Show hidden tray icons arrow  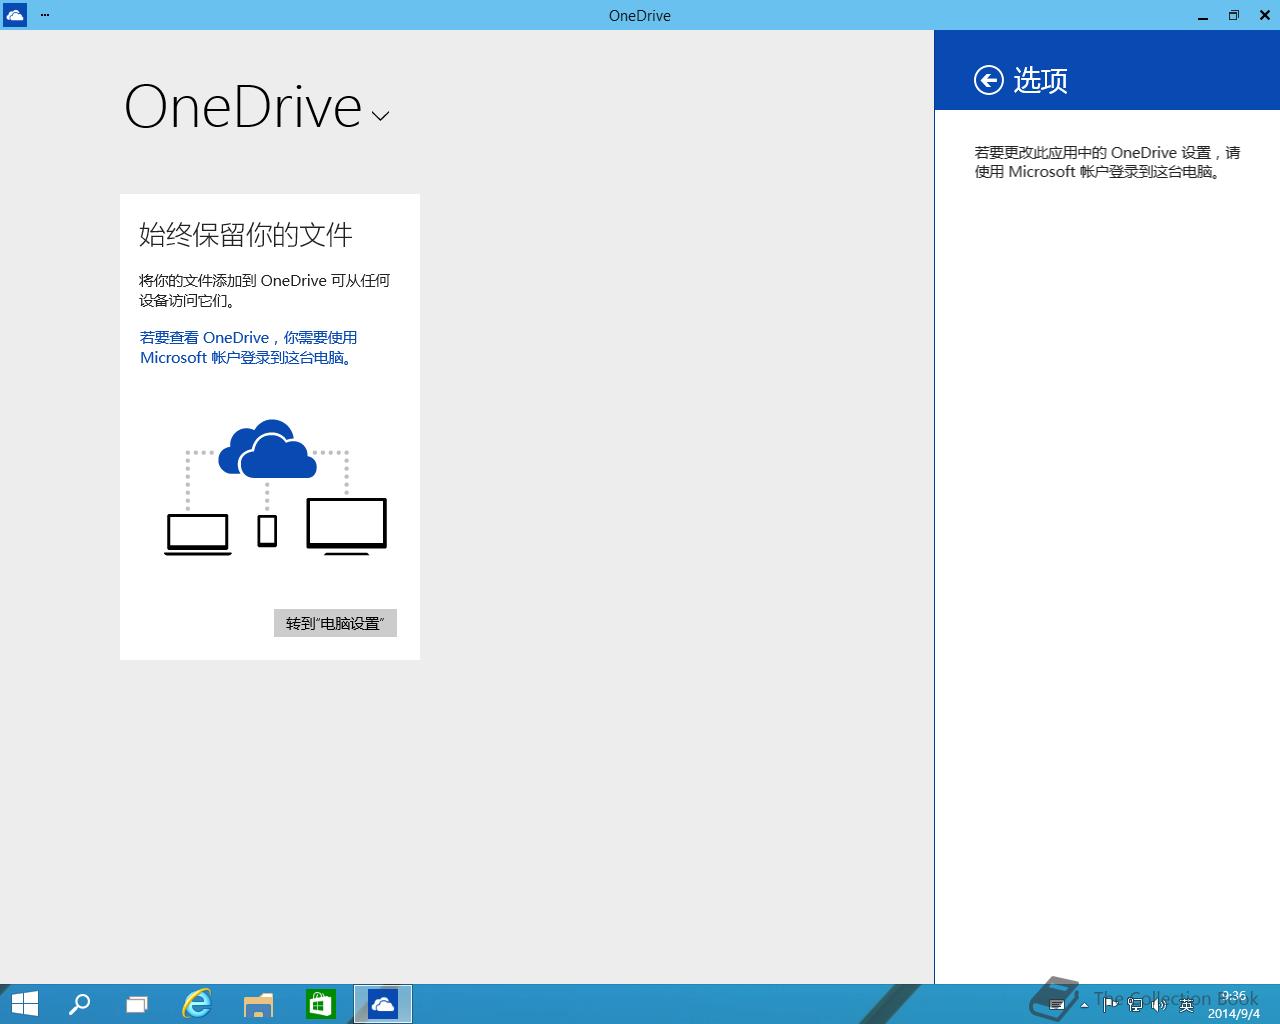[1086, 1005]
